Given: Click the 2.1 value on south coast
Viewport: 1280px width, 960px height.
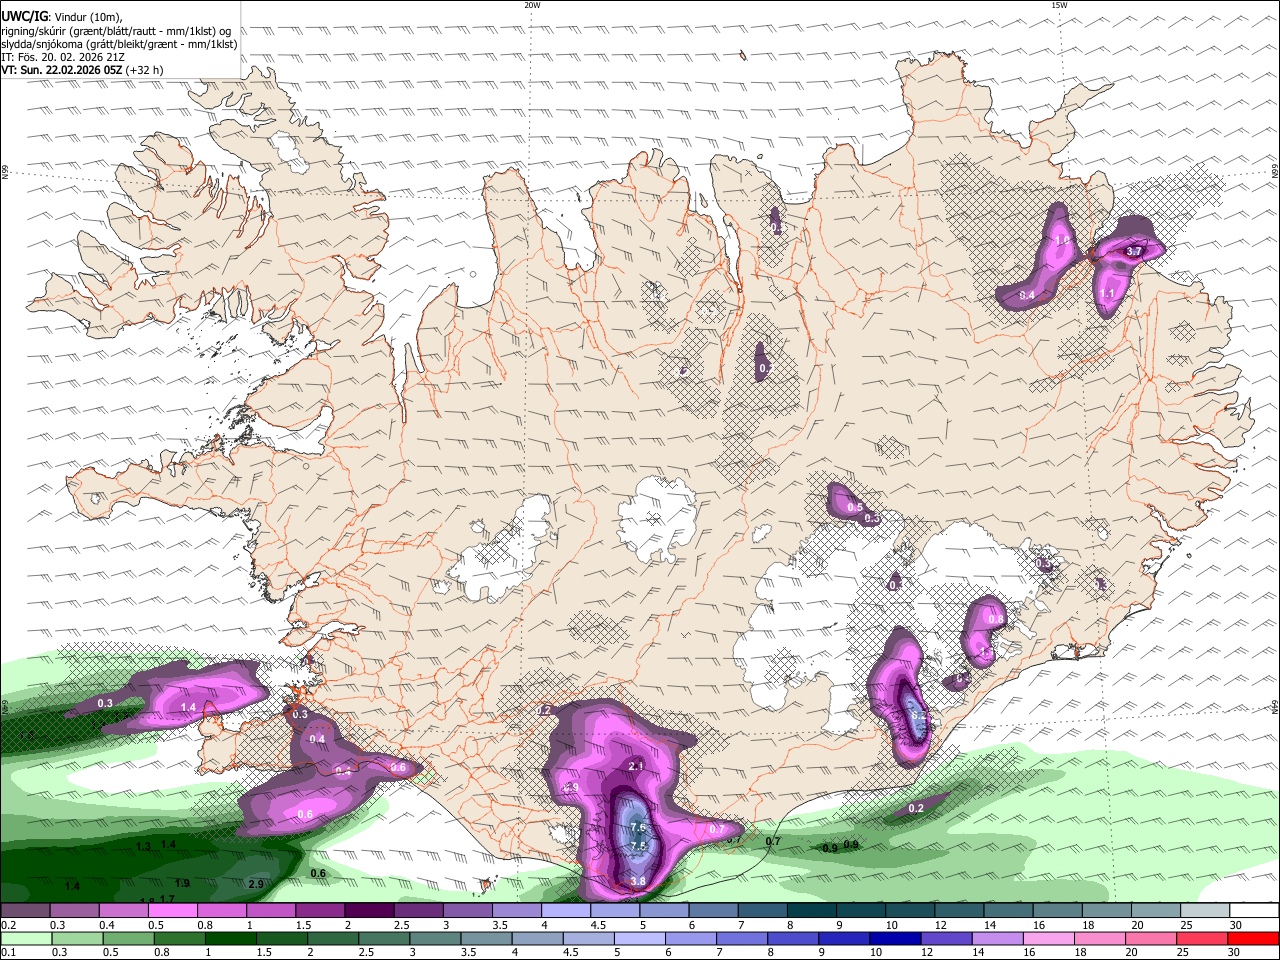Looking at the screenshot, I should 636,766.
